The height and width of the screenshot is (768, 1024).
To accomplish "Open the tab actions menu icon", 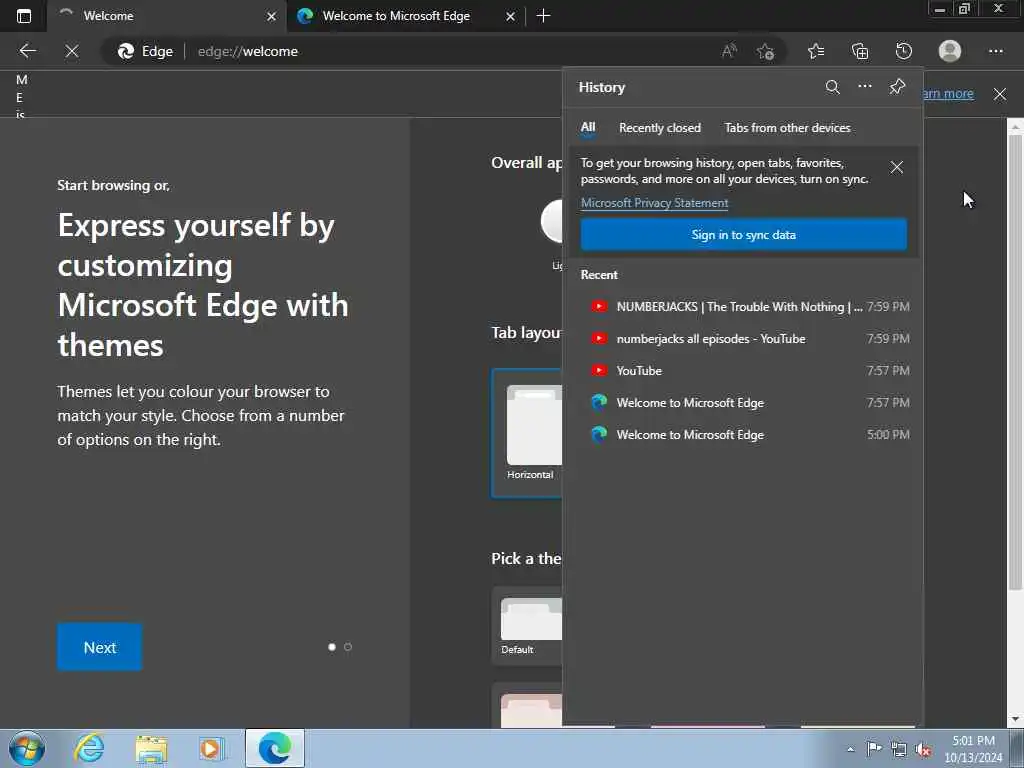I will [x=24, y=16].
